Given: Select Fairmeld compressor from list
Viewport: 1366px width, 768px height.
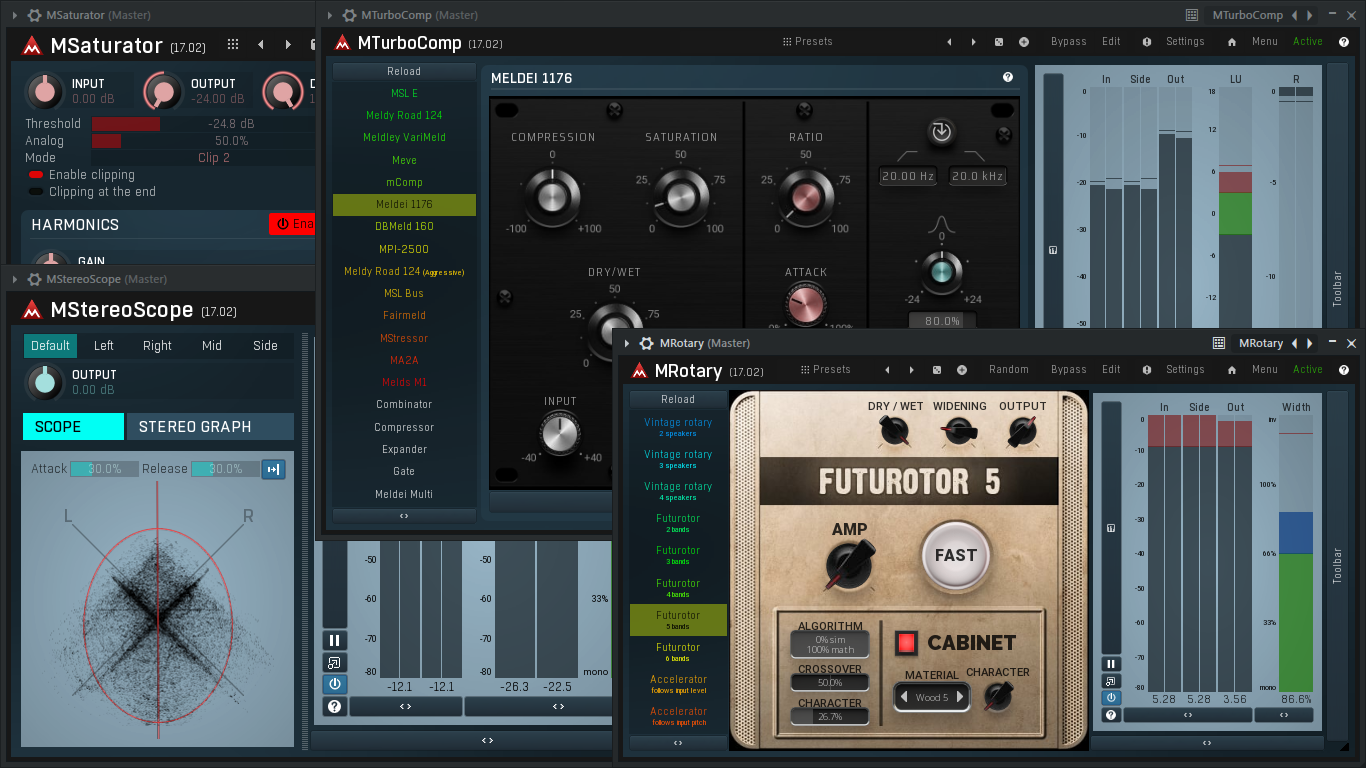Looking at the screenshot, I should point(404,315).
